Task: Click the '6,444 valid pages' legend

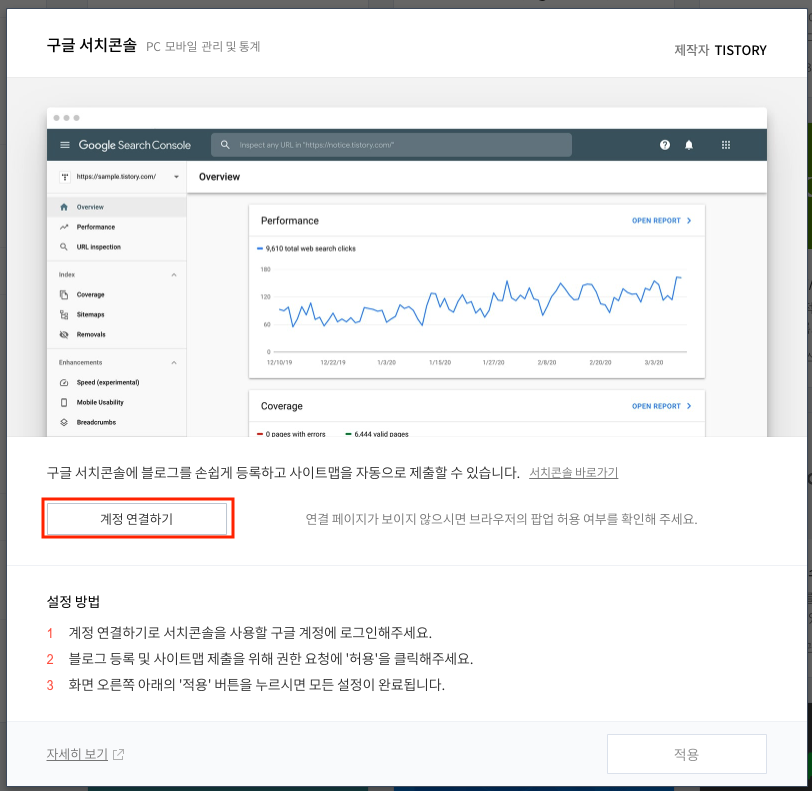Action: [x=377, y=434]
